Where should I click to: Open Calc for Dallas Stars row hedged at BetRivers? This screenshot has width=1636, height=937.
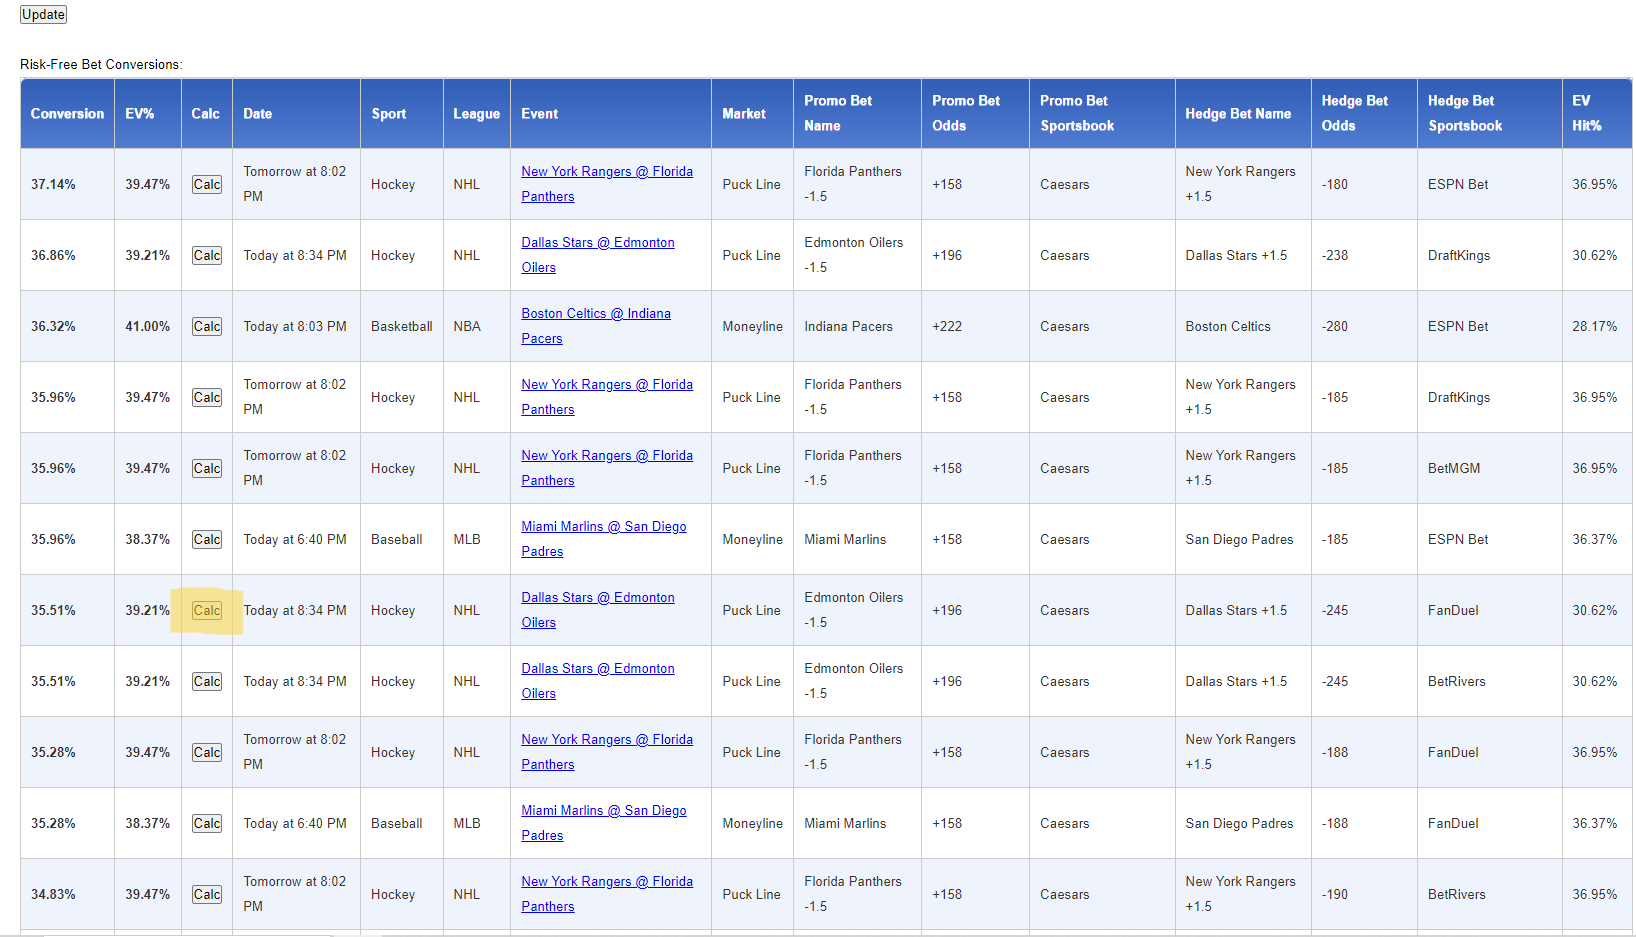(x=207, y=681)
